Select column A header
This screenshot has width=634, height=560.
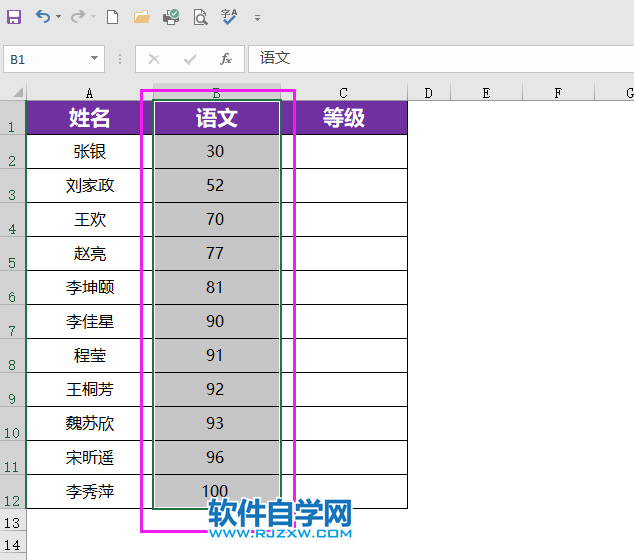pyautogui.click(x=90, y=93)
